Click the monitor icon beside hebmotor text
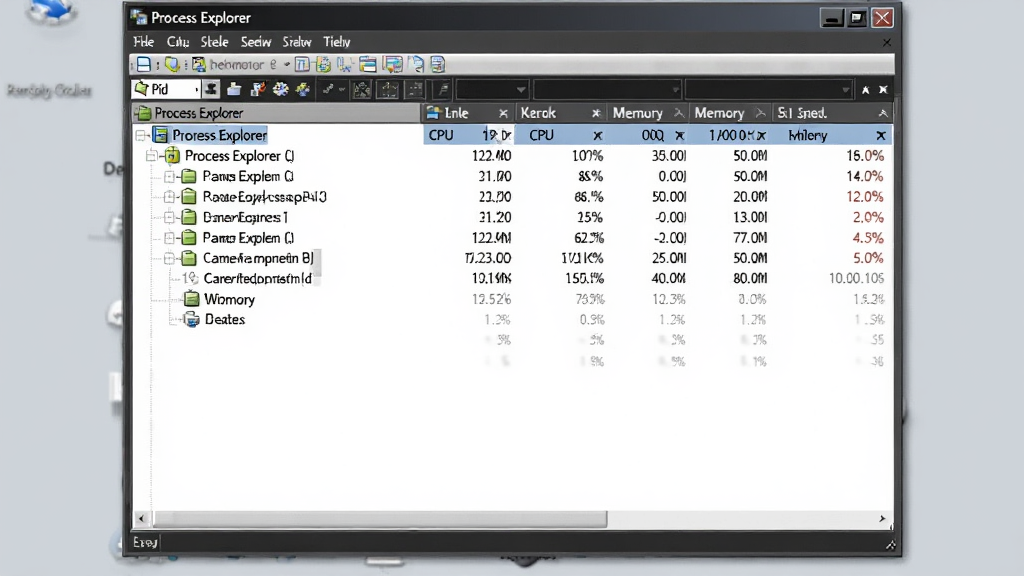This screenshot has width=1024, height=576. tap(199, 64)
